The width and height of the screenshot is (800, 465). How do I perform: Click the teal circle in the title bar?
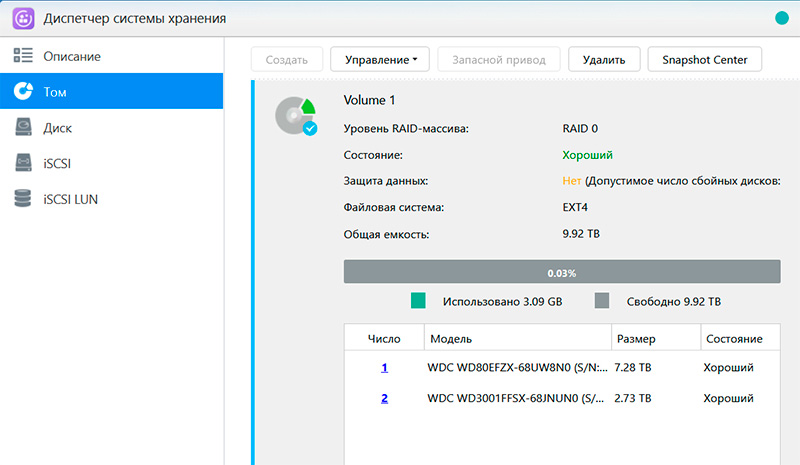coord(781,18)
